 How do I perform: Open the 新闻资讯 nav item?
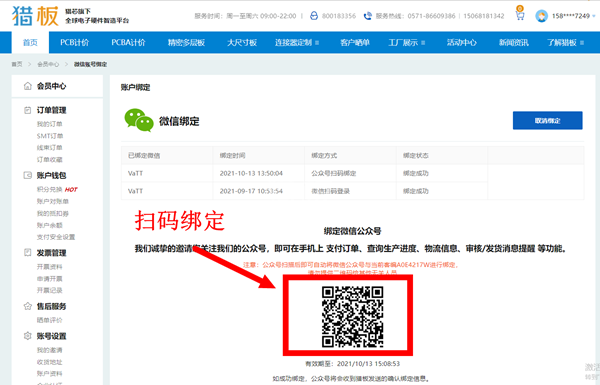tap(514, 42)
